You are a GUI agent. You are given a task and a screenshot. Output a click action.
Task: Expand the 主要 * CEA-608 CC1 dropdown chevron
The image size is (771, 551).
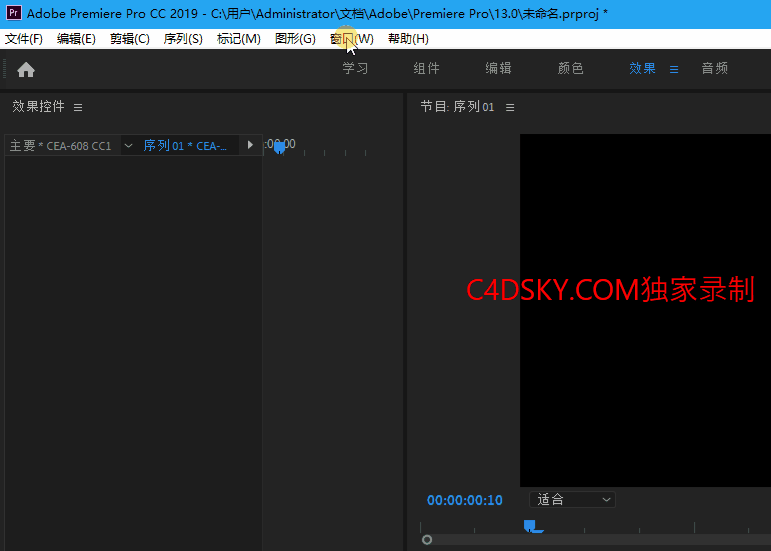pos(128,145)
